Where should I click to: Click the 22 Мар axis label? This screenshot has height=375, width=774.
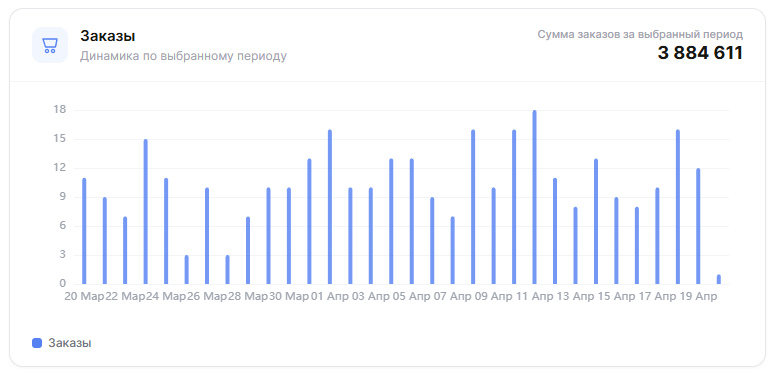point(125,297)
